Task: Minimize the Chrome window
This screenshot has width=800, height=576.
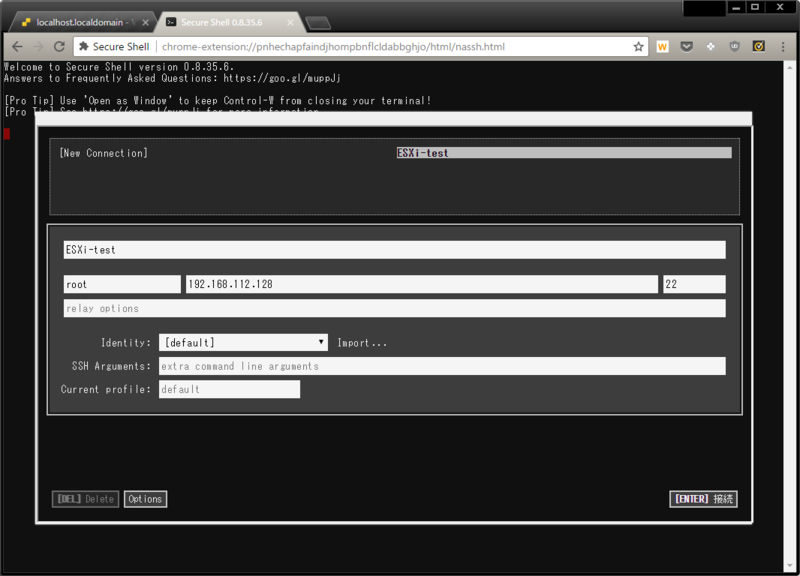Action: (736, 8)
